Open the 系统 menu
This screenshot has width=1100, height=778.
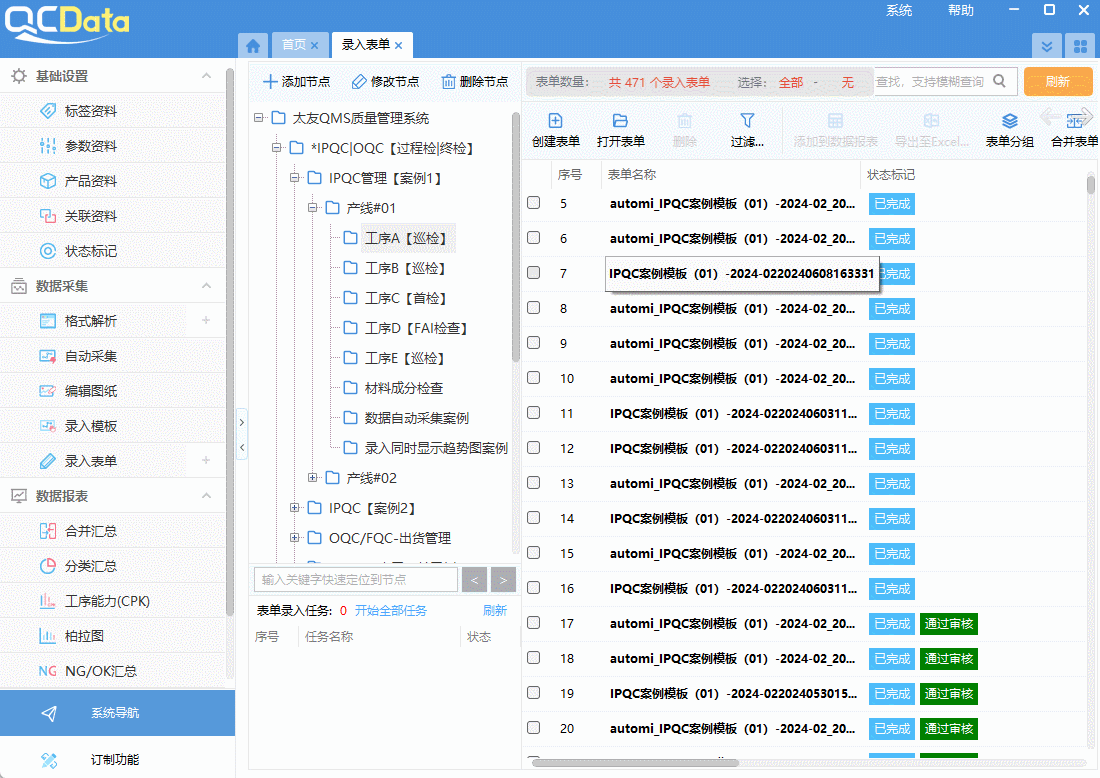point(899,10)
